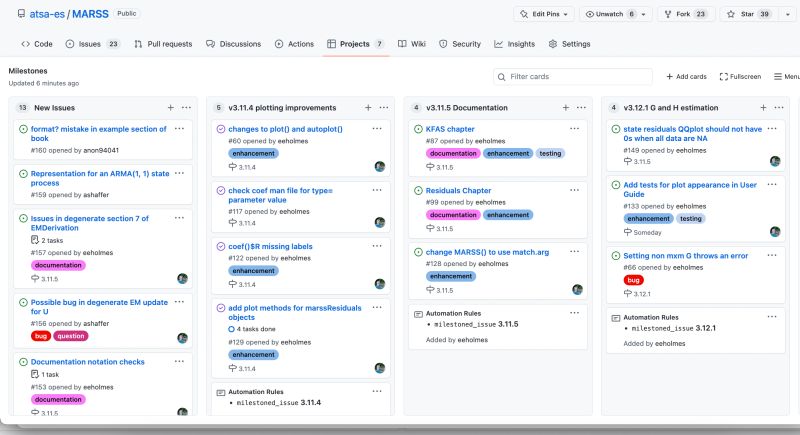Viewport: 800px width, 435px height.
Task: Click the repository icon beside atsa-es
Action: [x=21, y=14]
